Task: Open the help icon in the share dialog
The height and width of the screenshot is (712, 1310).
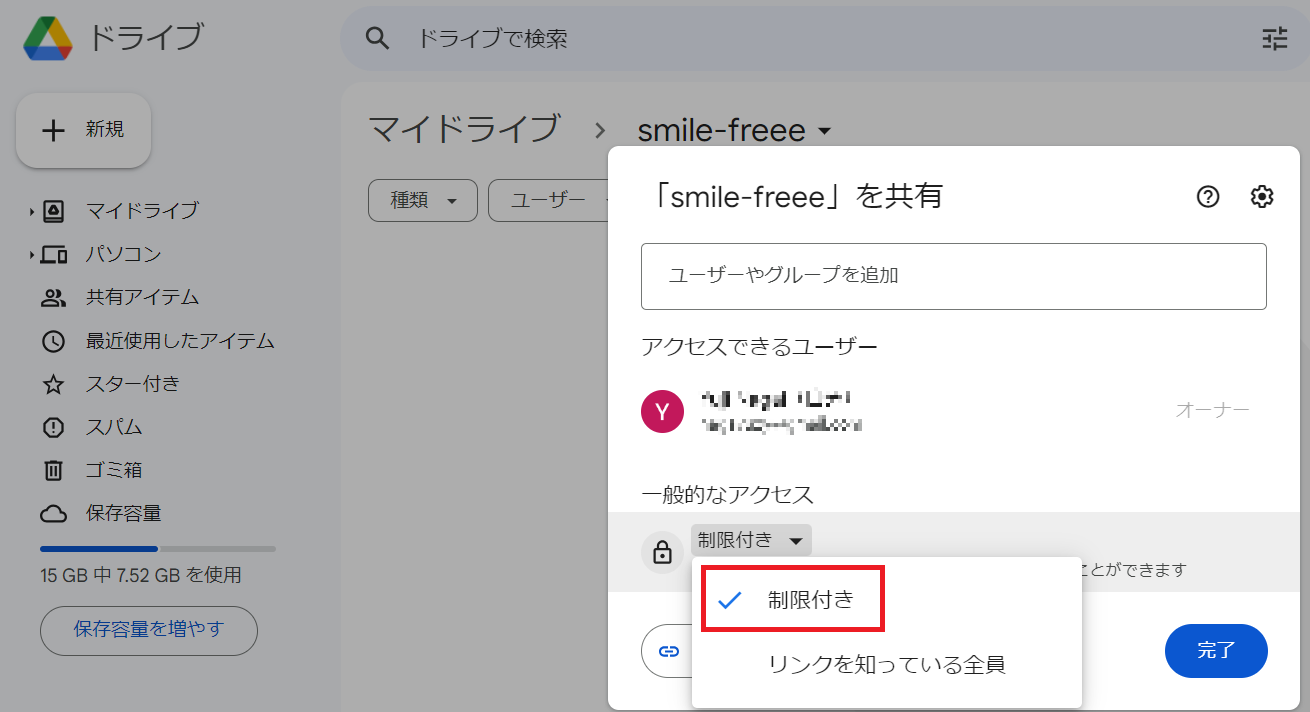Action: (1208, 197)
